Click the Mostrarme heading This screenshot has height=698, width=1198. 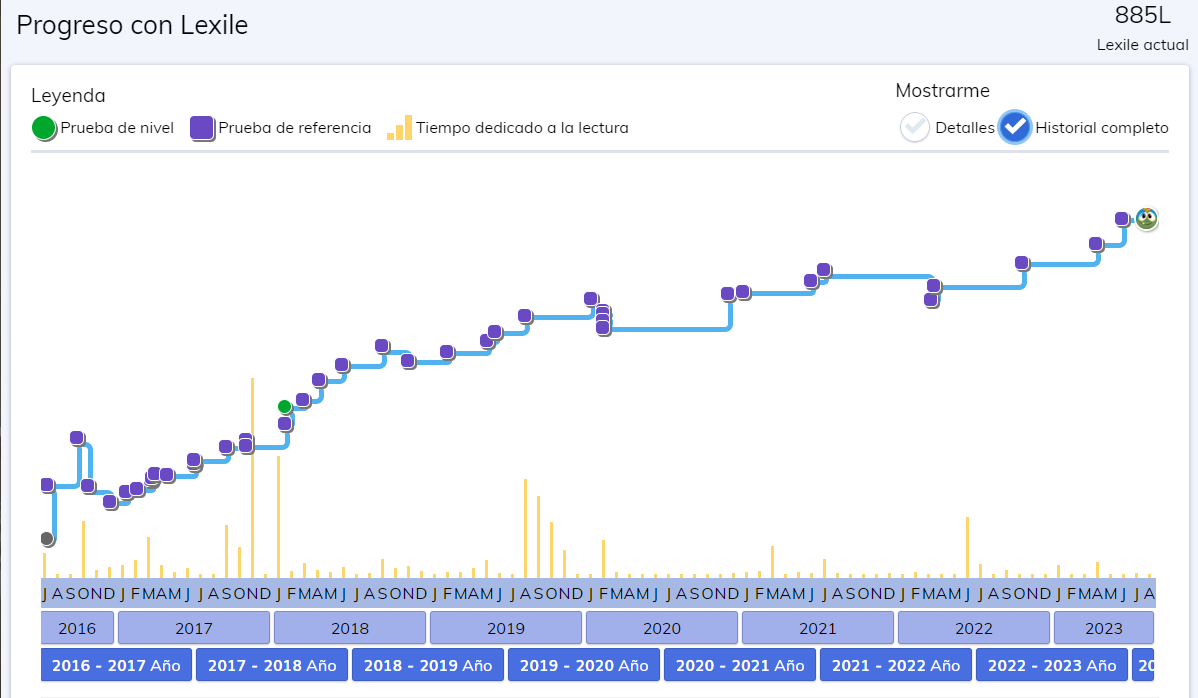coord(942,91)
